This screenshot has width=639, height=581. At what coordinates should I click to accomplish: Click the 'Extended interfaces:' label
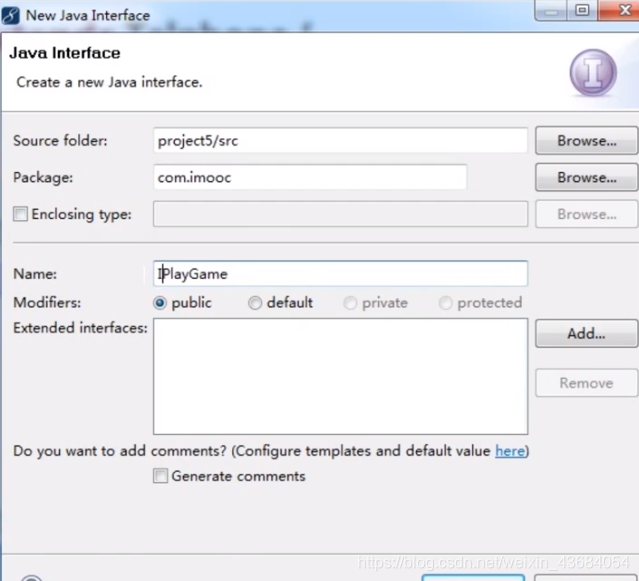pyautogui.click(x=80, y=328)
